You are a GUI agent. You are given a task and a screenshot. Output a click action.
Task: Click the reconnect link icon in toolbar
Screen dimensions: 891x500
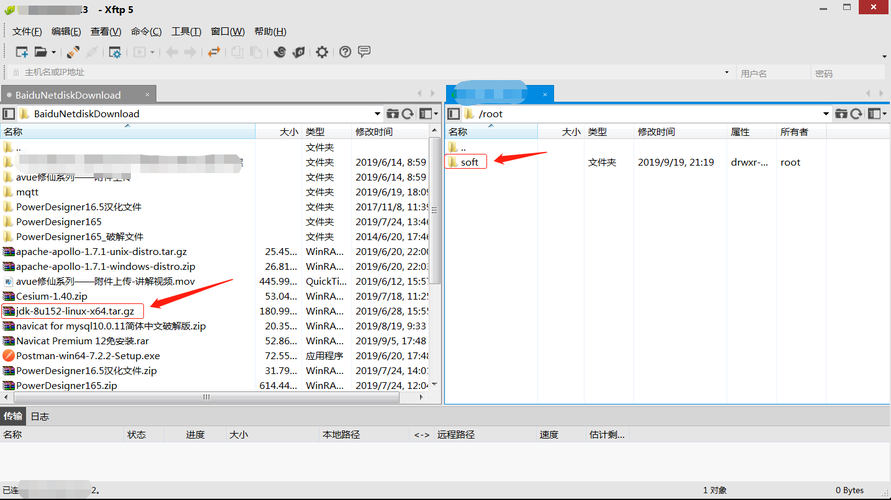click(x=73, y=52)
